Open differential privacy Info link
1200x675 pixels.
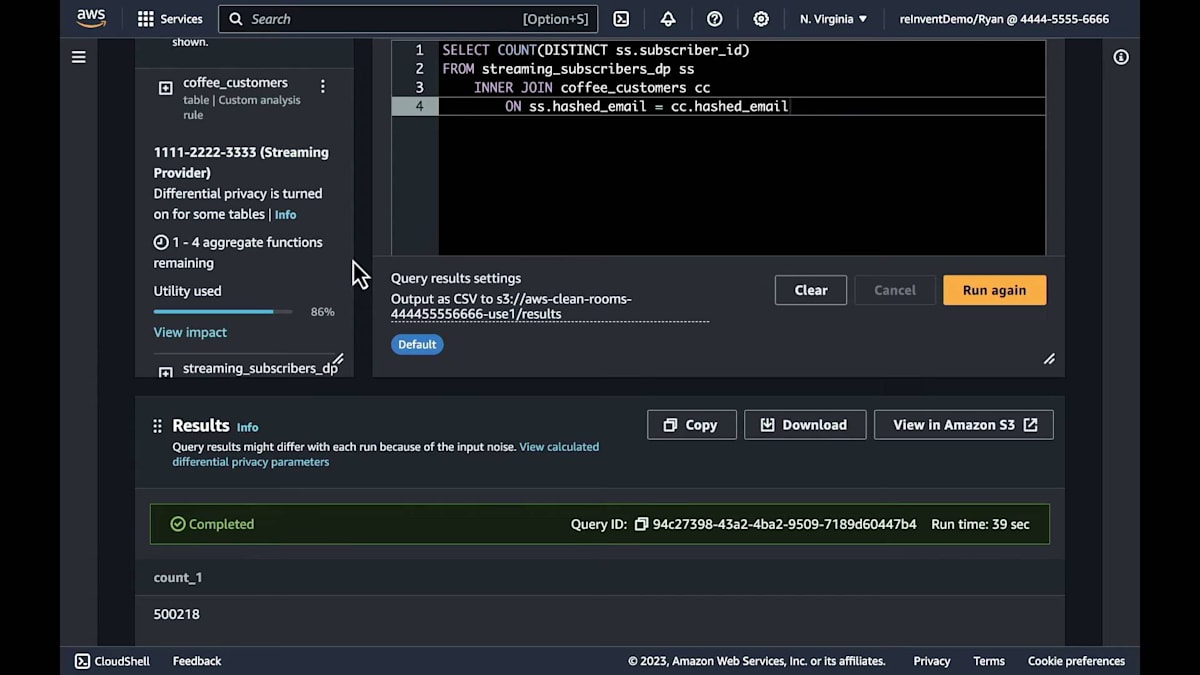click(x=285, y=215)
